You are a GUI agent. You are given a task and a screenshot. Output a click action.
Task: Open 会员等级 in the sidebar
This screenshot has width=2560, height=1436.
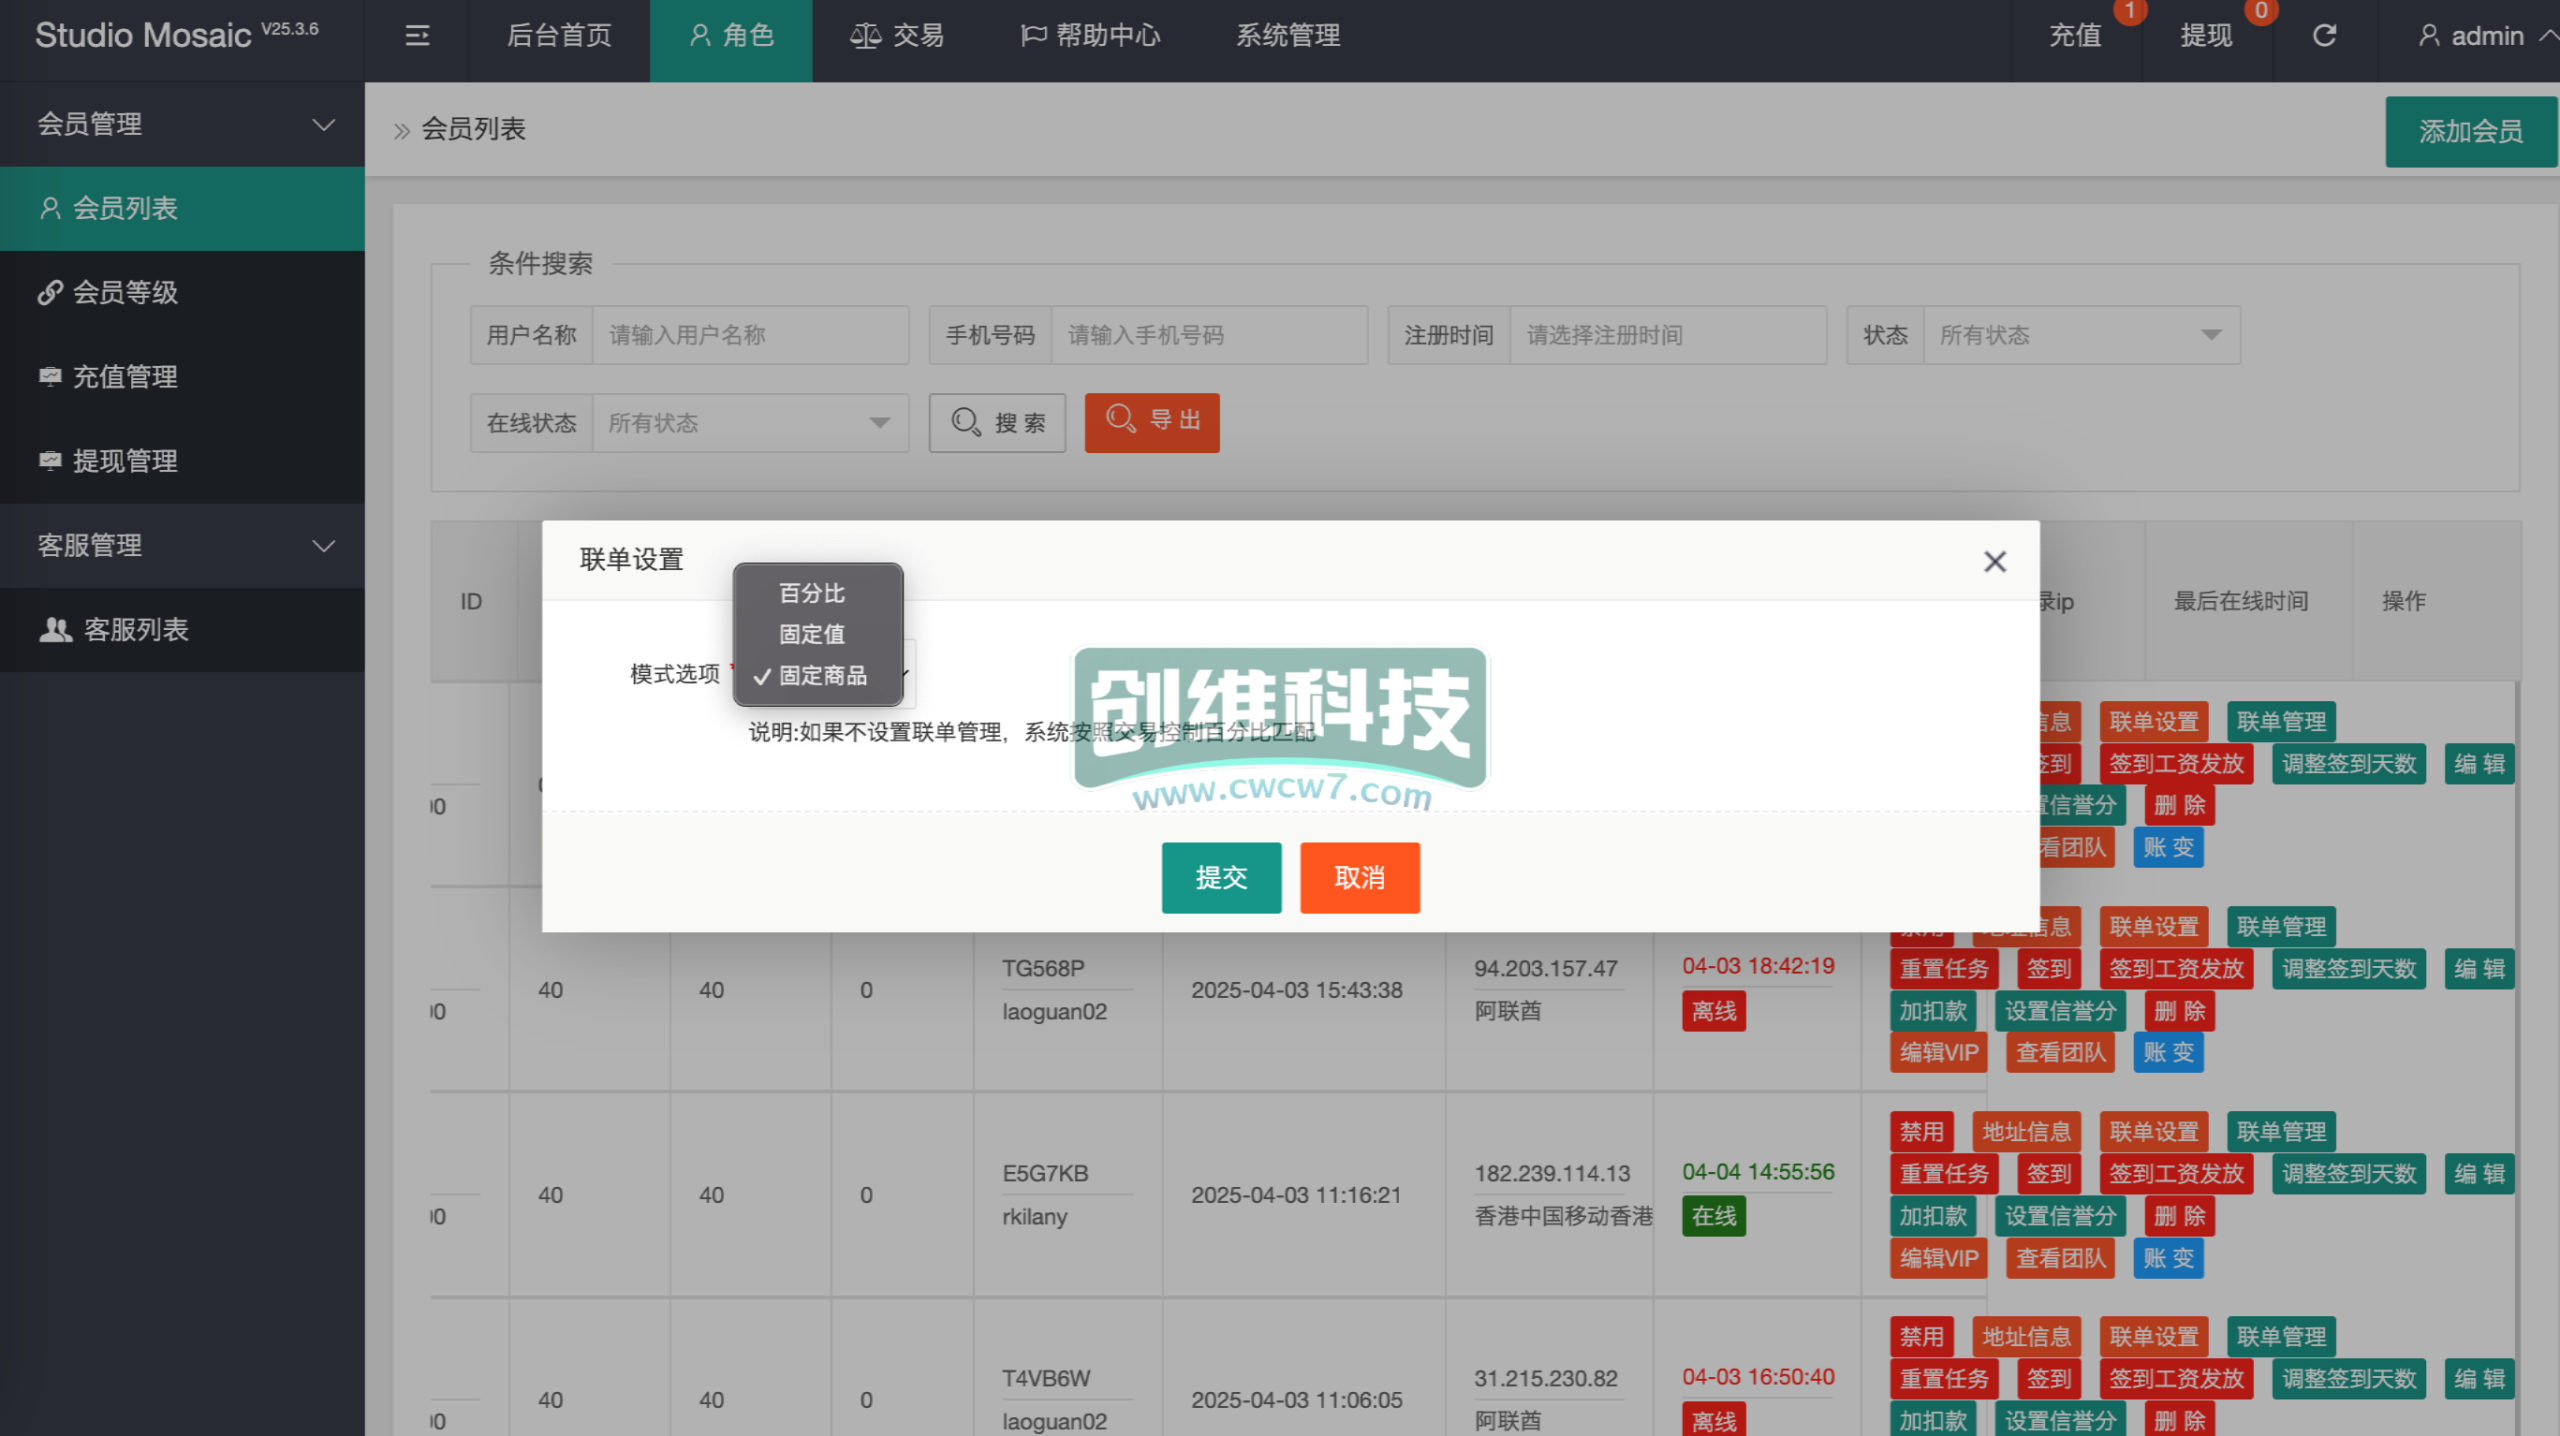(x=182, y=292)
